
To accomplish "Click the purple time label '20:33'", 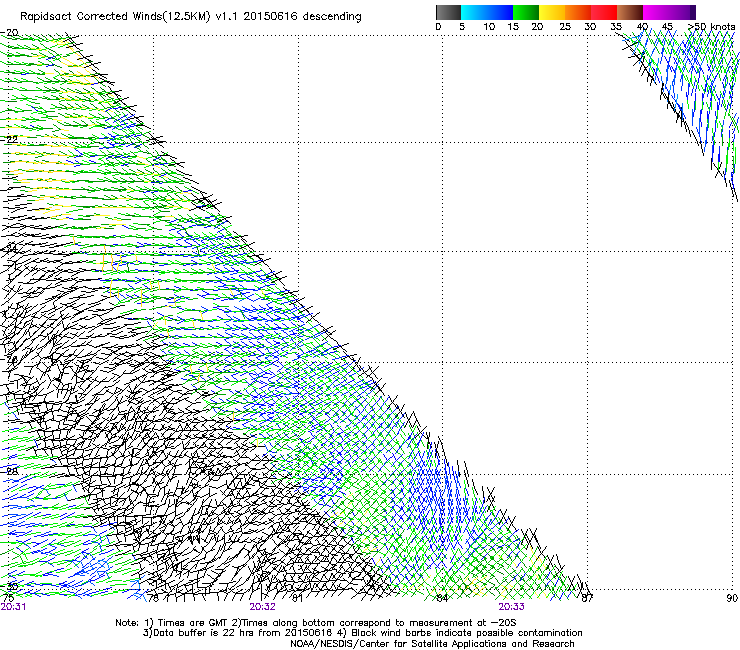I will coord(512,607).
